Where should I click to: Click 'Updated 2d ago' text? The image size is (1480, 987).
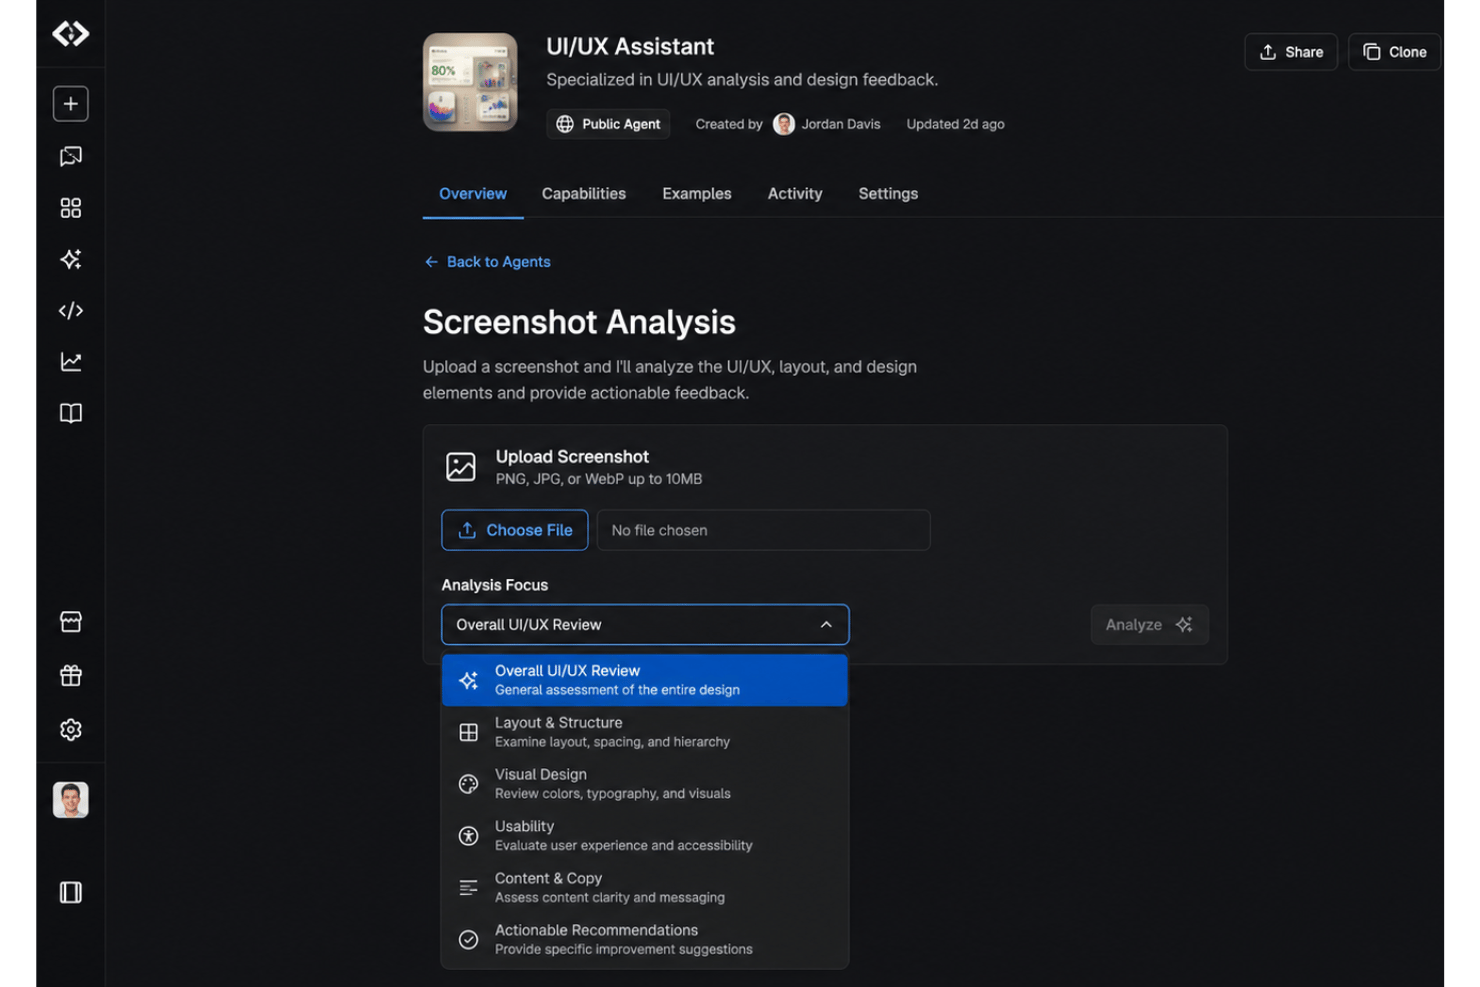955,124
